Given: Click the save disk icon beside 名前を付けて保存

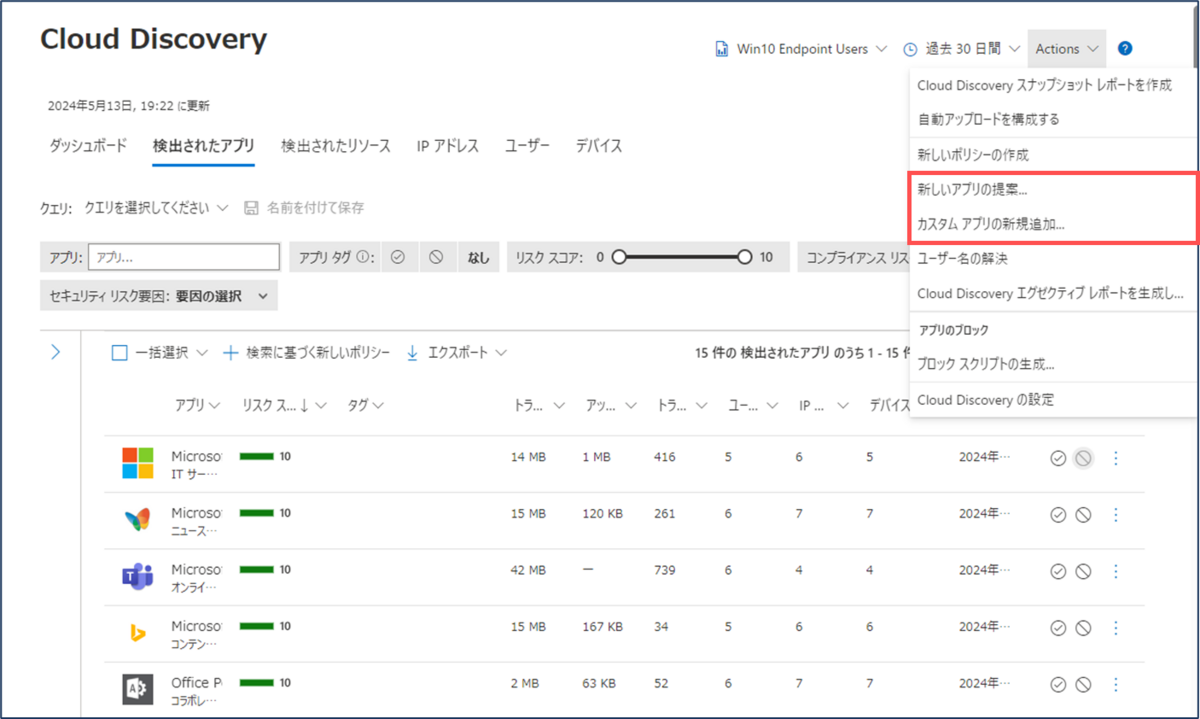Looking at the screenshot, I should coord(252,208).
